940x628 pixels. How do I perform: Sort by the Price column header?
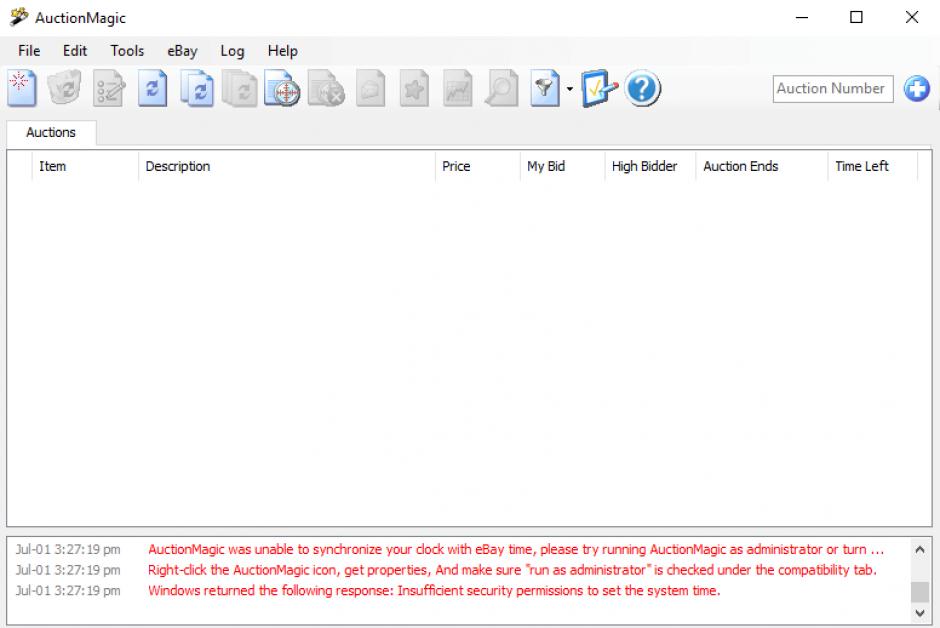(x=477, y=167)
